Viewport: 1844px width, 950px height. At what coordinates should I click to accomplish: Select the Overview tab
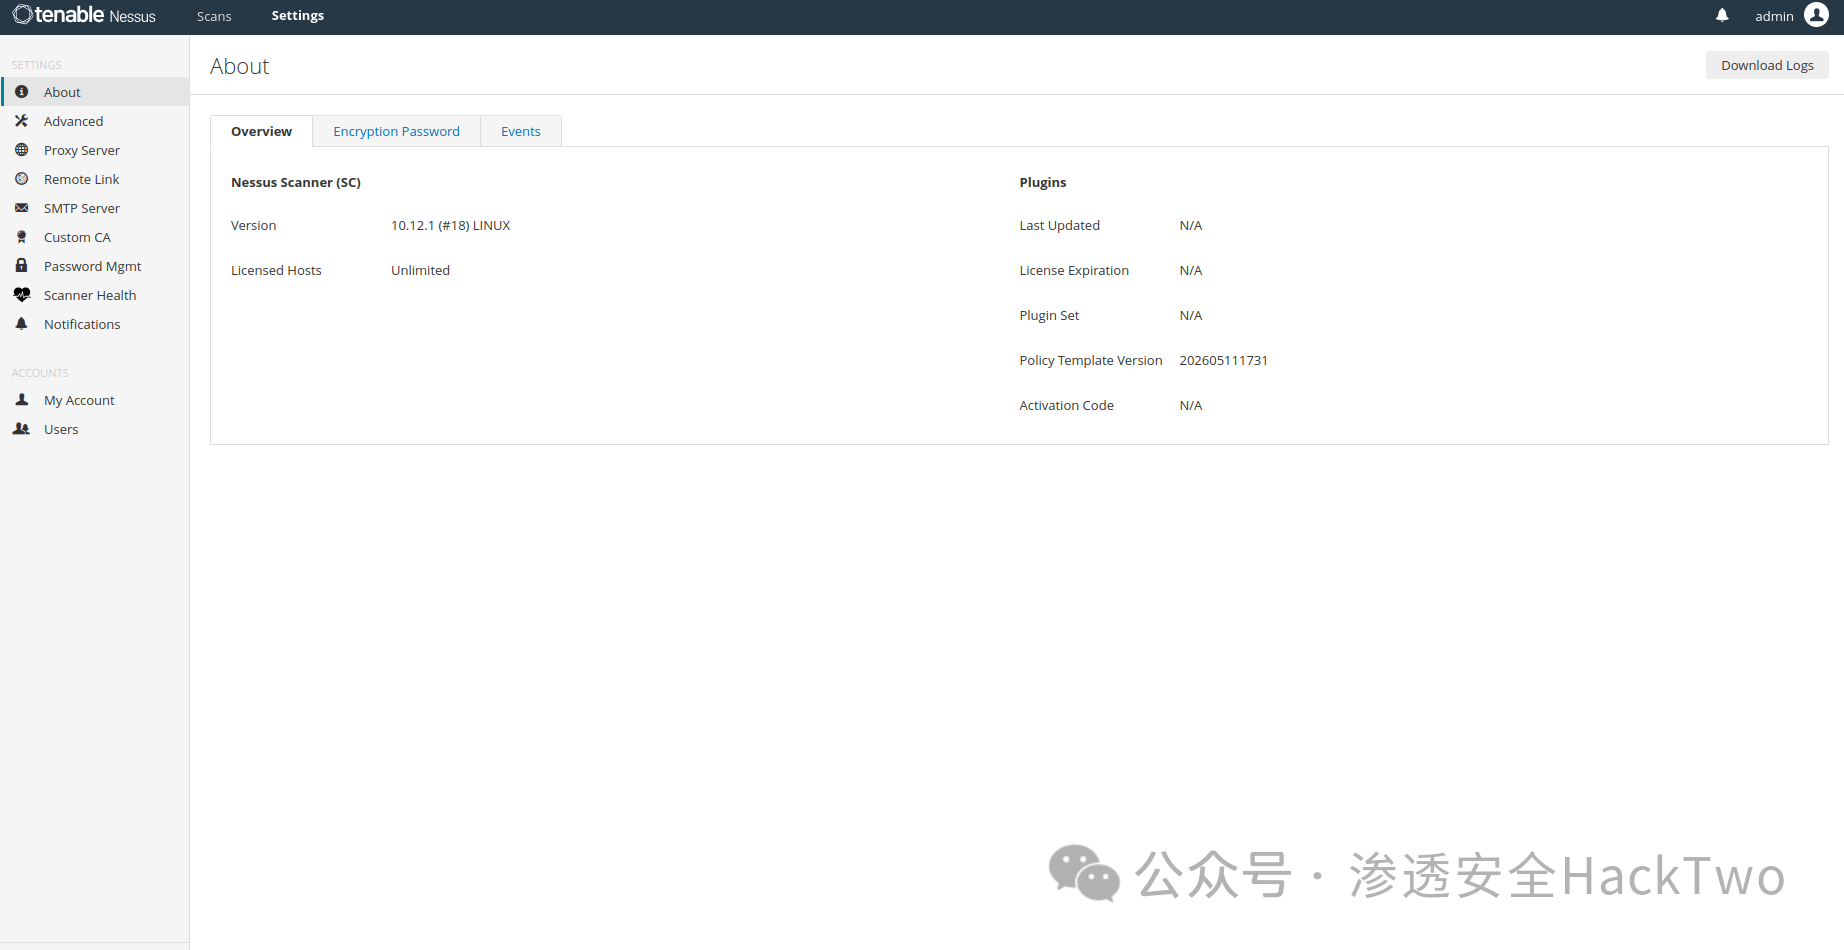tap(261, 131)
